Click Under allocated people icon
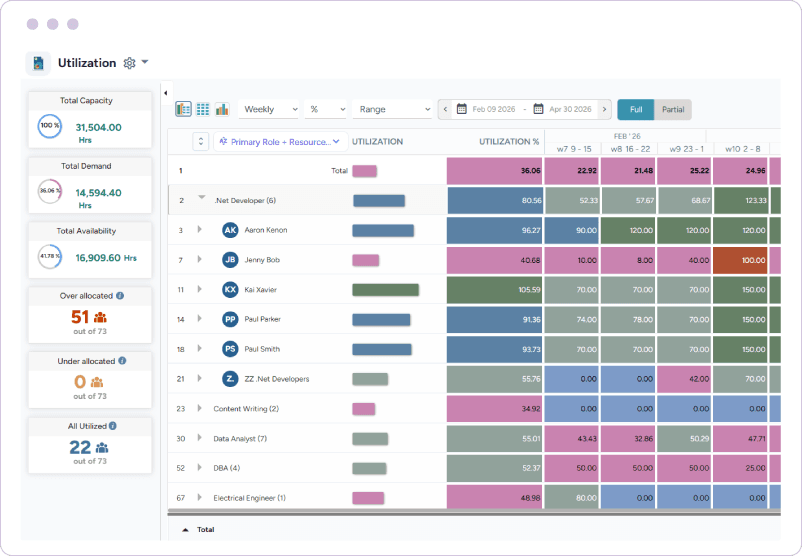This screenshot has height=556, width=802. click(x=97, y=382)
